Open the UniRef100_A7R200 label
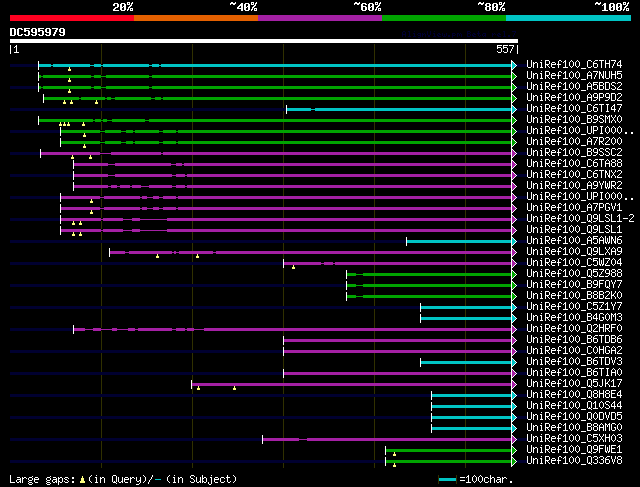The width and height of the screenshot is (640, 487). (x=574, y=142)
